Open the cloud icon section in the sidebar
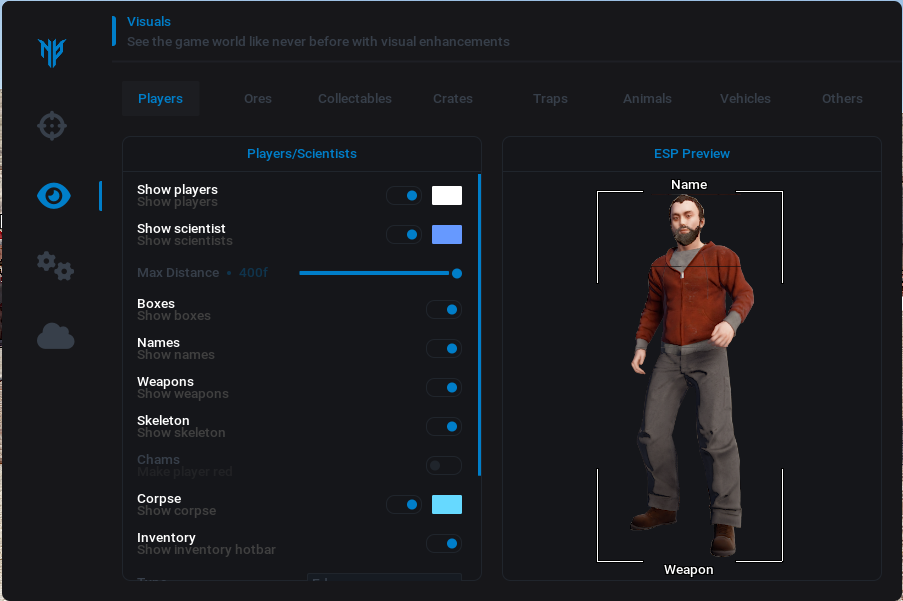903x601 pixels. (55, 337)
